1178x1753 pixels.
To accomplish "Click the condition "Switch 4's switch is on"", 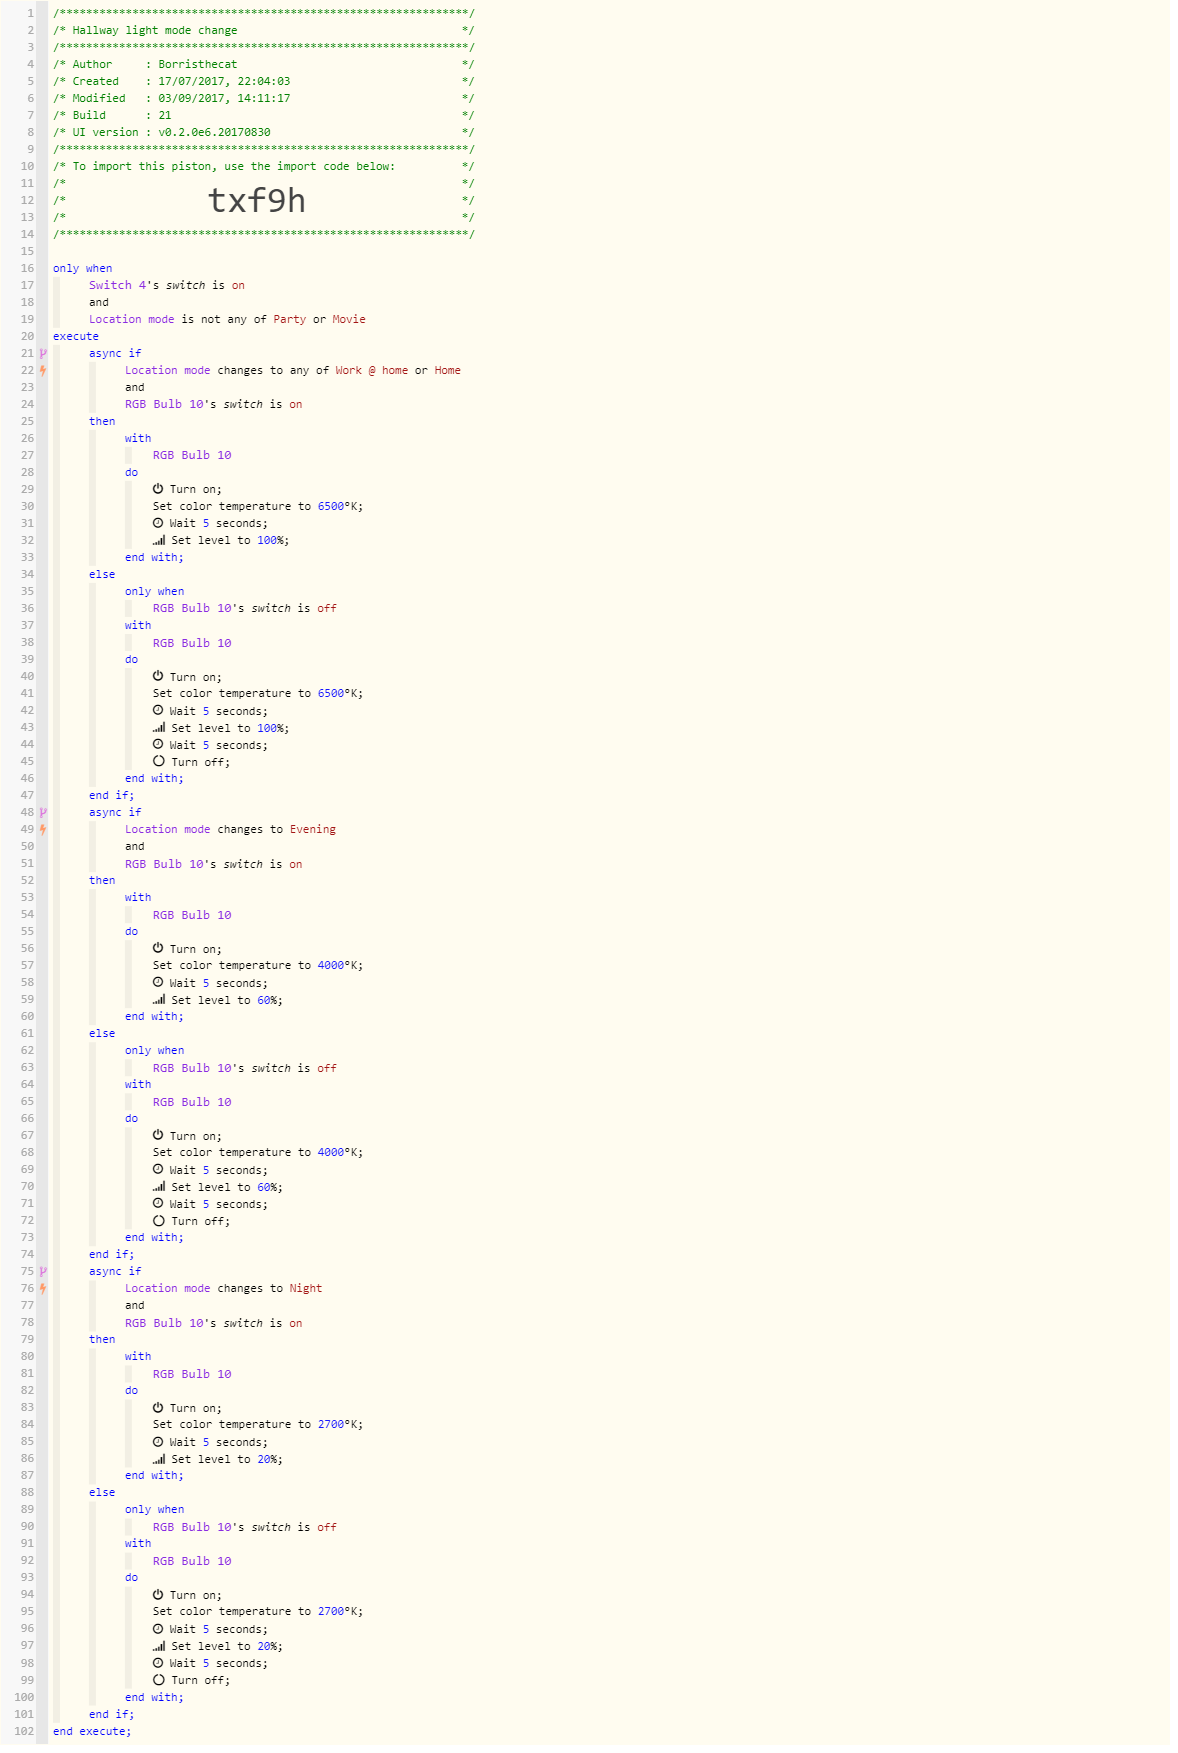I will click(x=167, y=285).
